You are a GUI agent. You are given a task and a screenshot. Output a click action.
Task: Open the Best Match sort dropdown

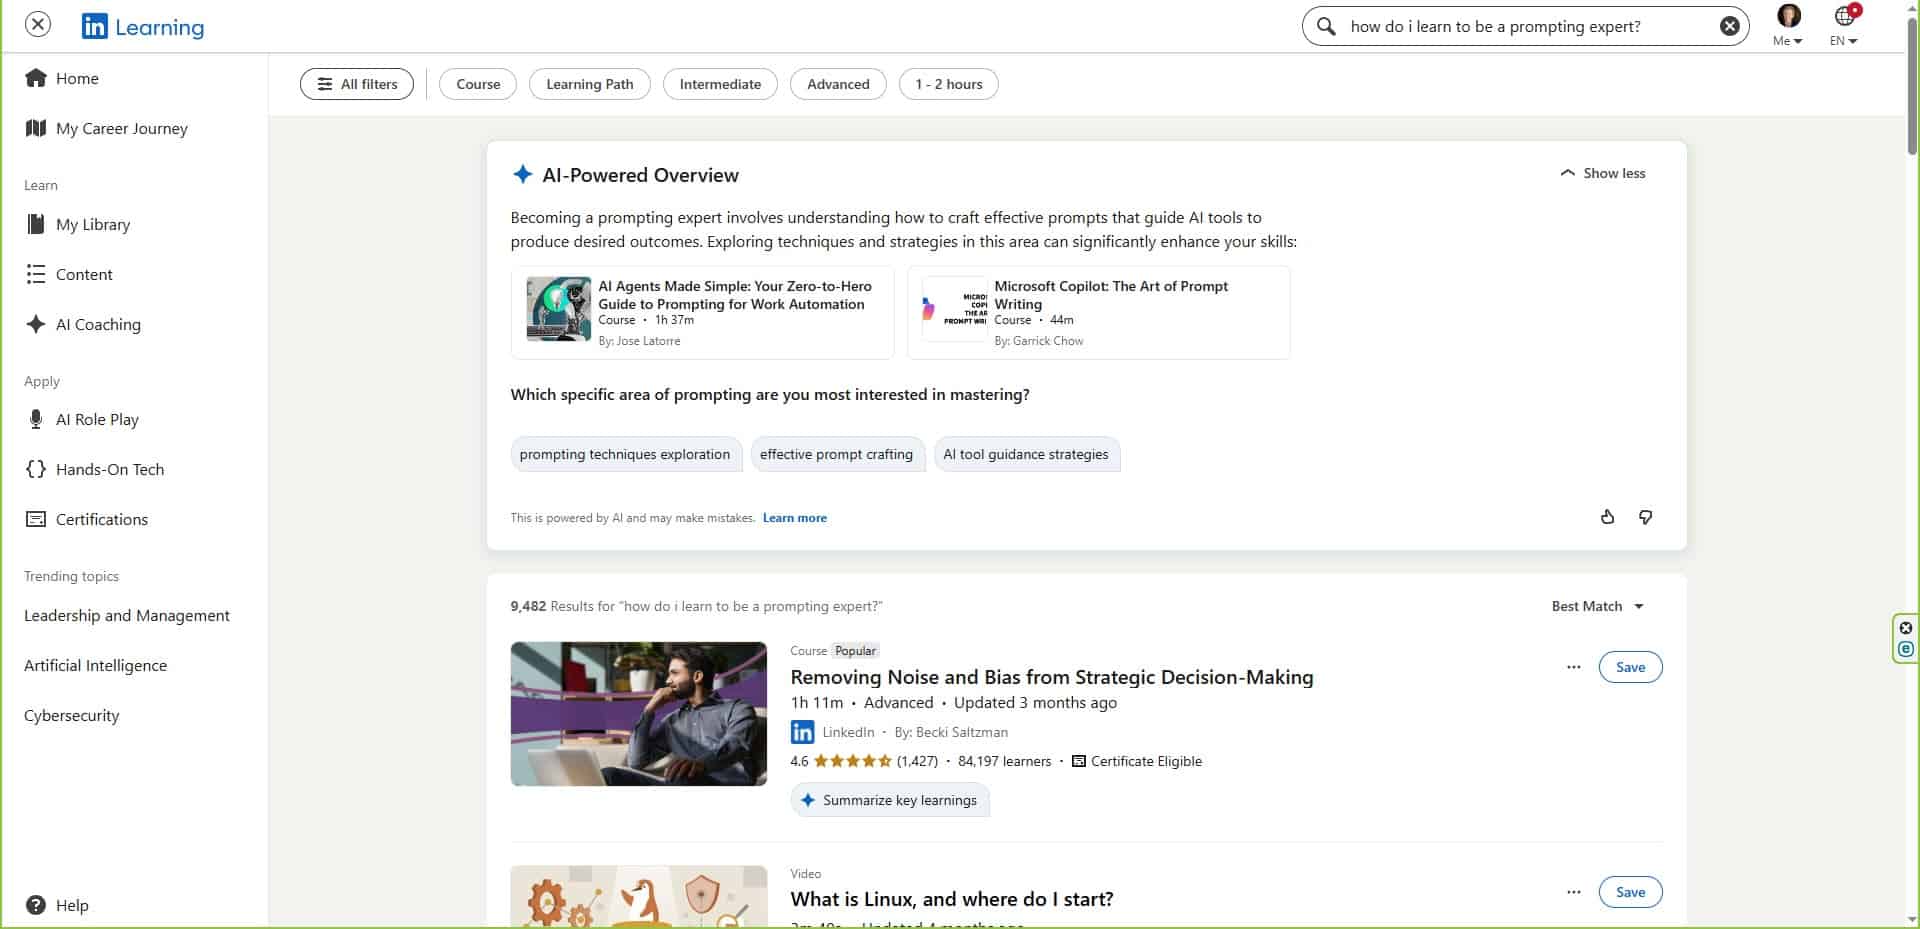[x=1597, y=606]
